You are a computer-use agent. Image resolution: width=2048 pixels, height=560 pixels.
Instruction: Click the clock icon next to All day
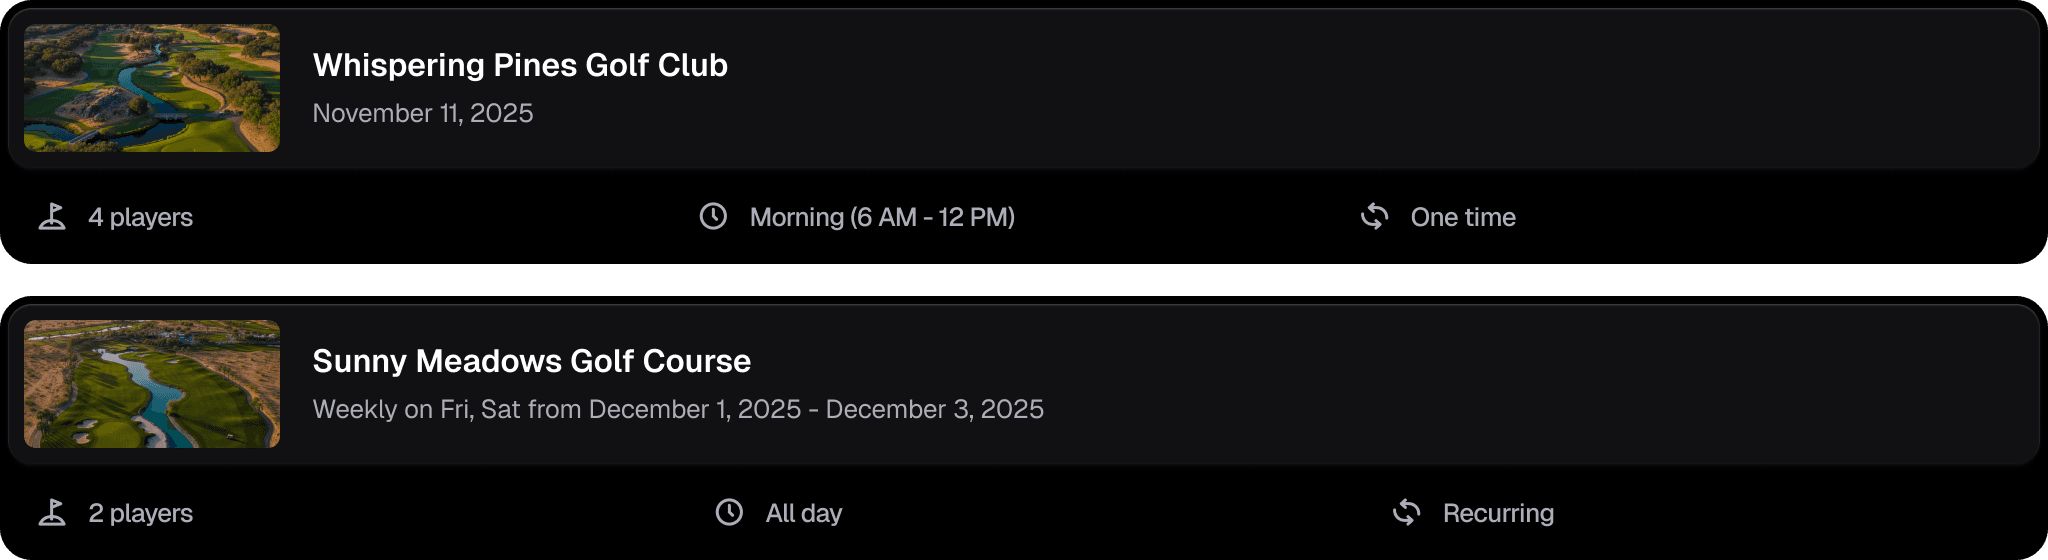click(x=729, y=512)
